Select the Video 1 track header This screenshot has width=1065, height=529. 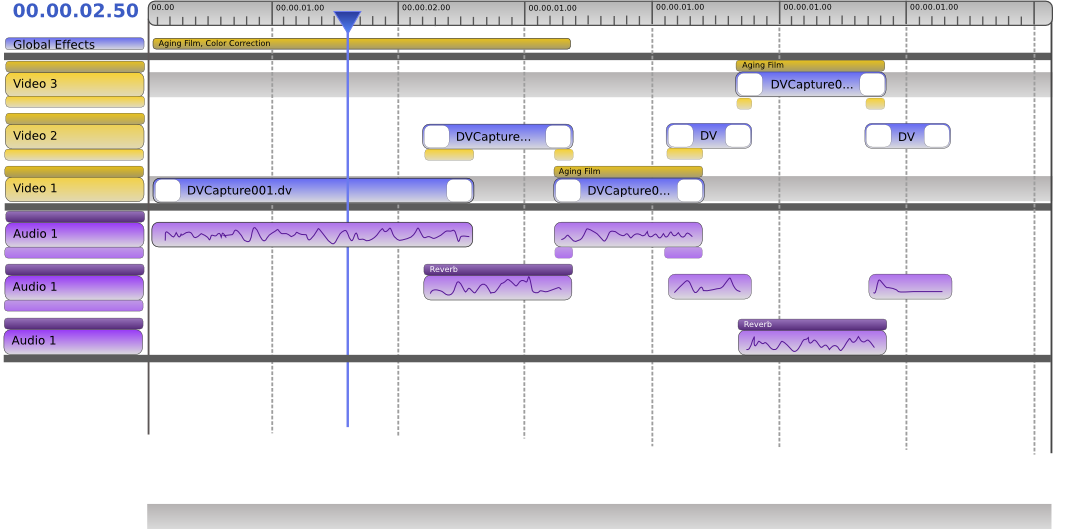(75, 189)
